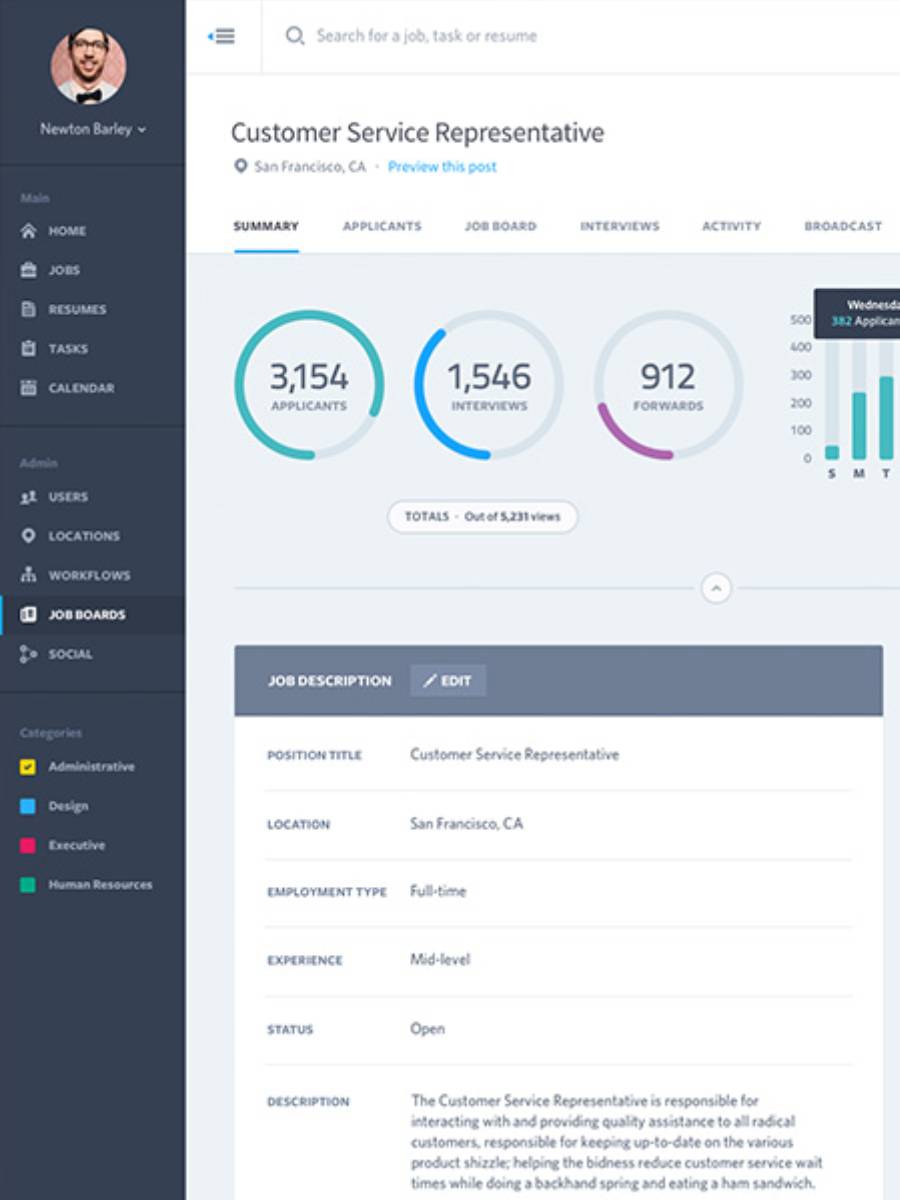The width and height of the screenshot is (900, 1200).
Task: Select the Executive pink color swatch
Action: pyautogui.click(x=28, y=846)
